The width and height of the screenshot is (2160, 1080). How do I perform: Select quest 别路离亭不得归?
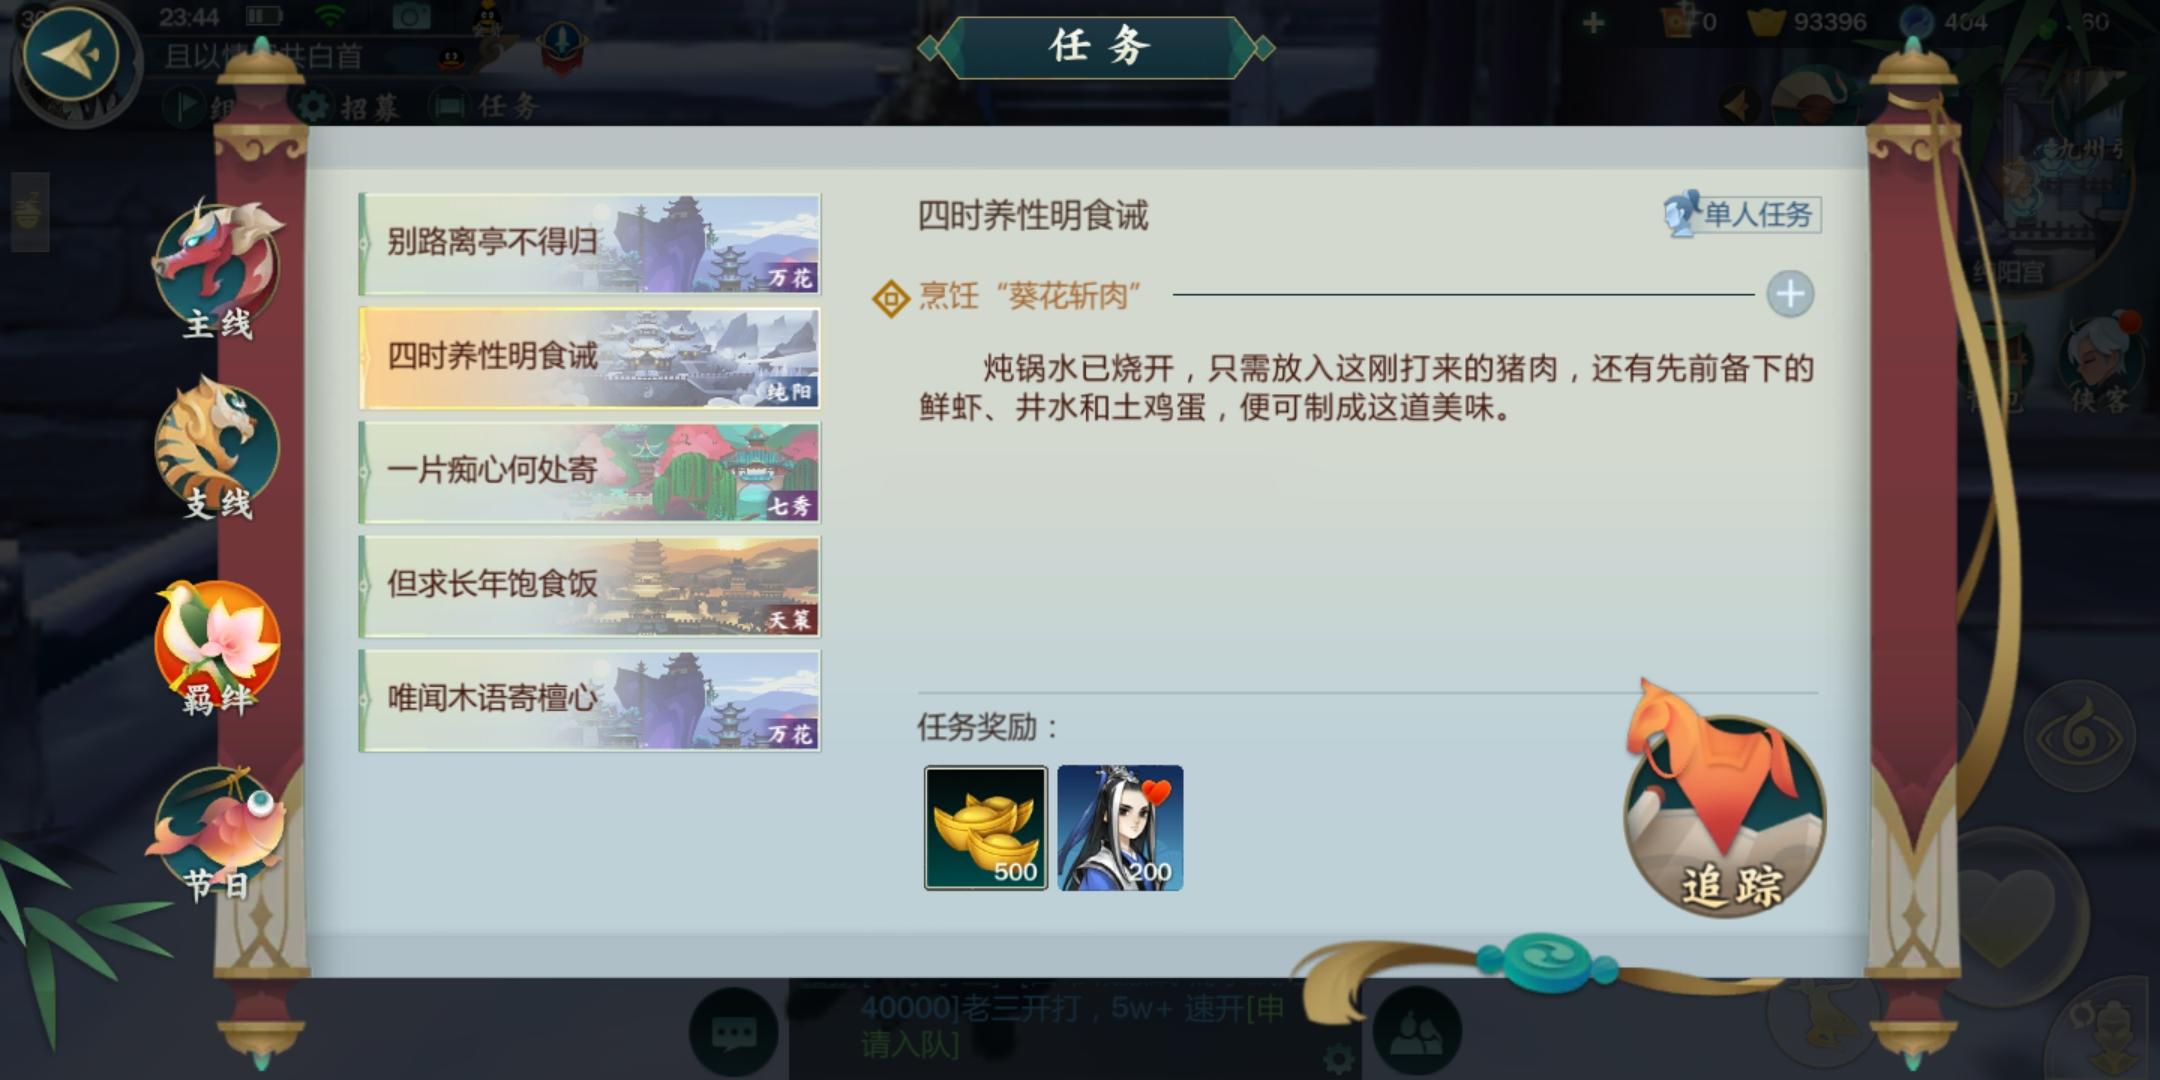[x=590, y=244]
